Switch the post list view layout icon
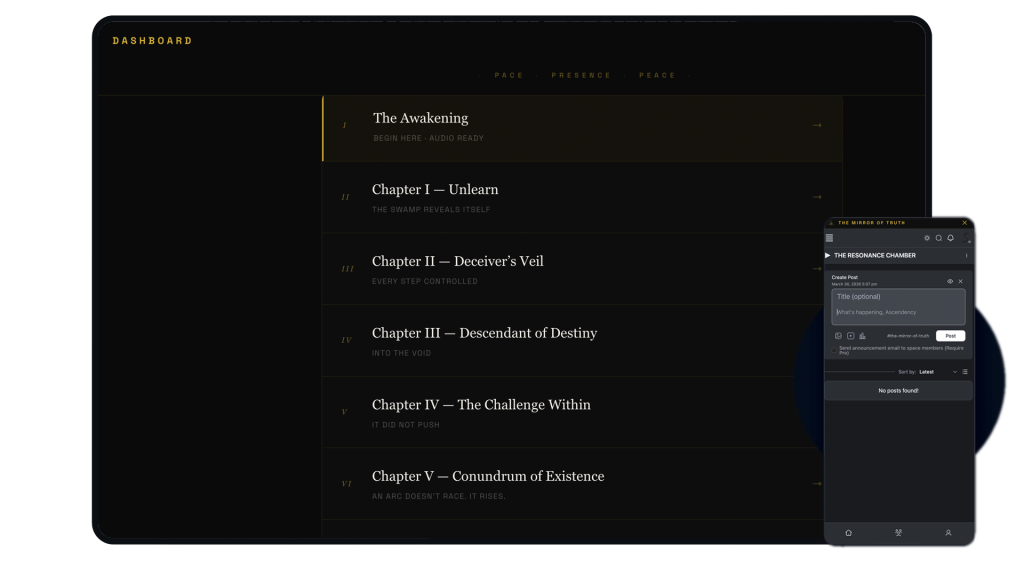 click(965, 372)
